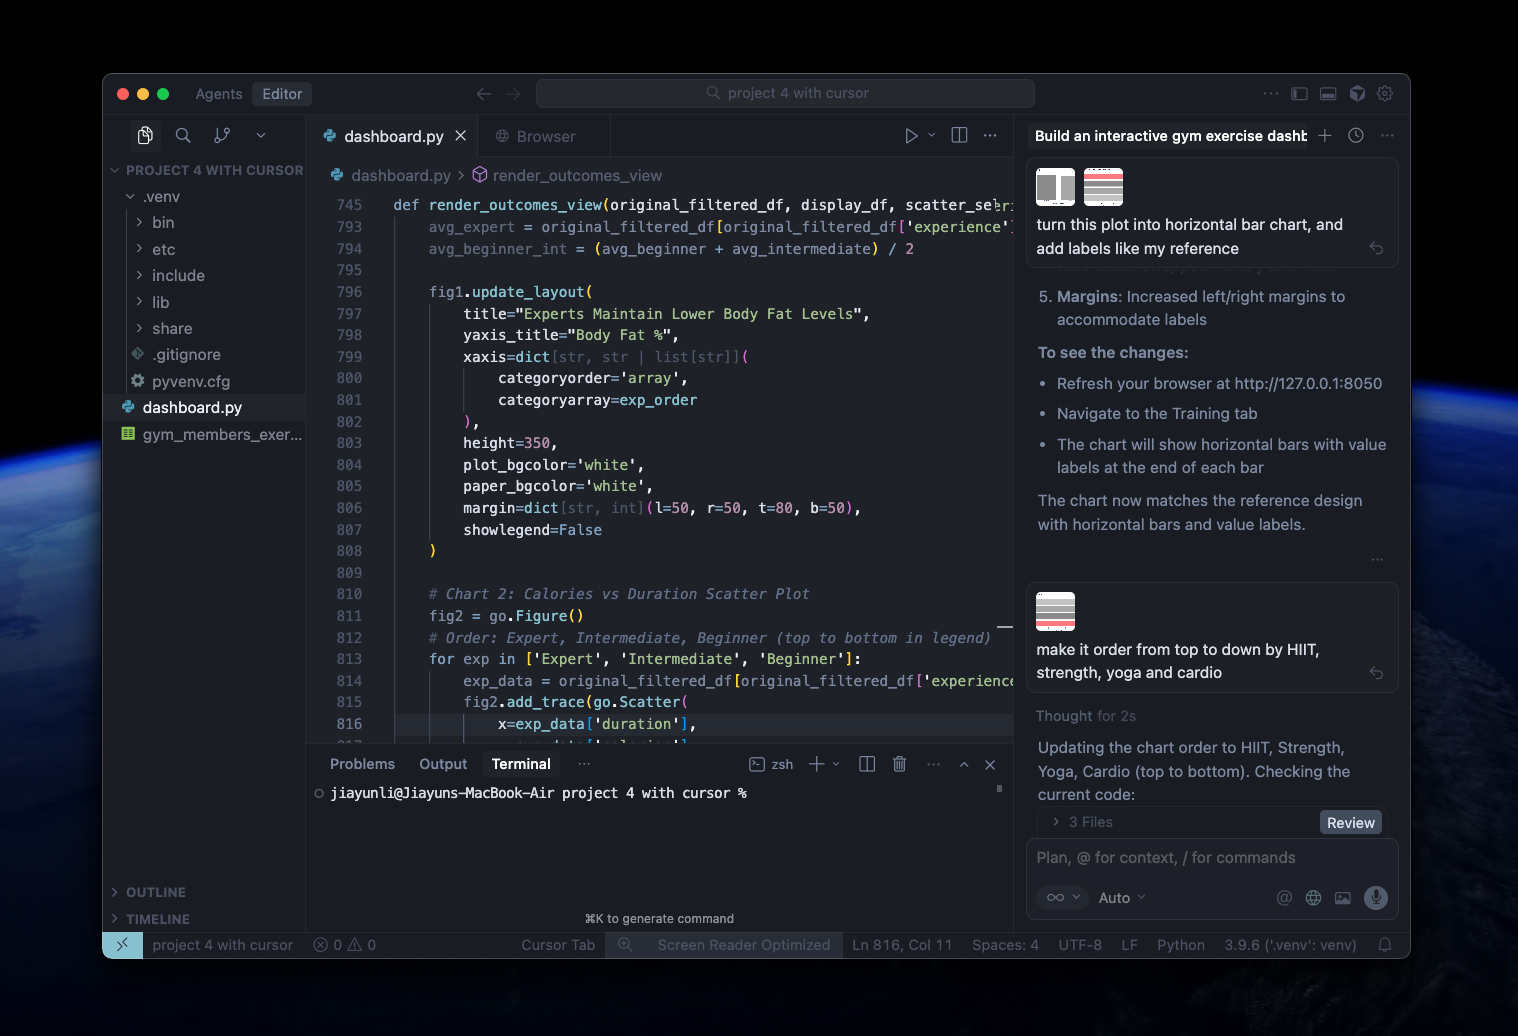Click the microphone icon in the chat input

(x=1376, y=897)
